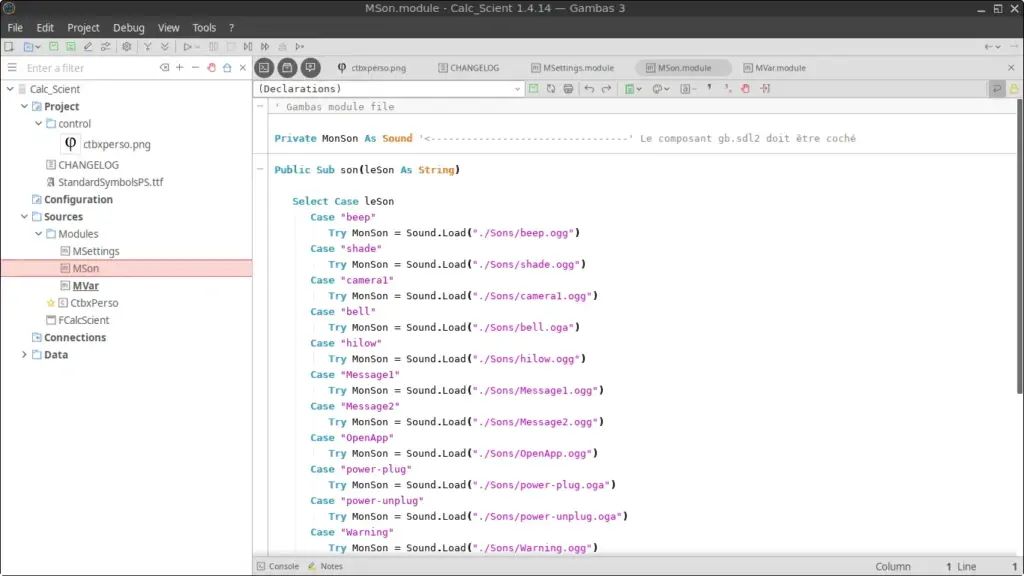Switch to ctbxperso.png tab

pyautogui.click(x=372, y=68)
